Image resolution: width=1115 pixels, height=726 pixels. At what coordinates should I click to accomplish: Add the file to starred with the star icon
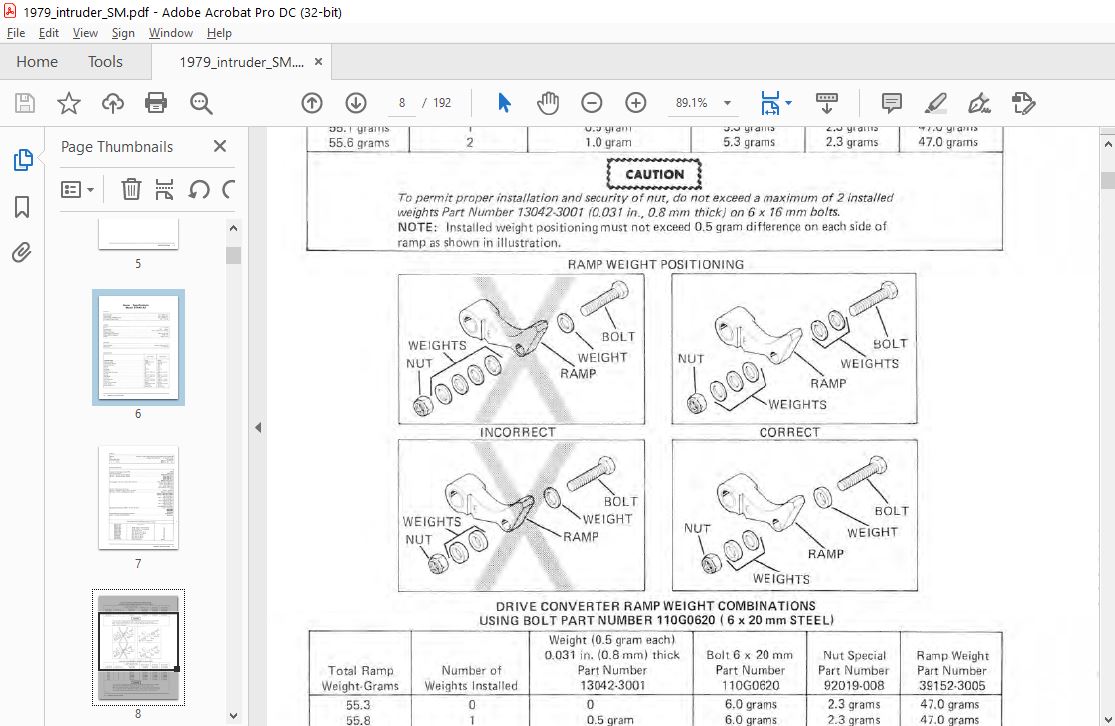coord(69,103)
